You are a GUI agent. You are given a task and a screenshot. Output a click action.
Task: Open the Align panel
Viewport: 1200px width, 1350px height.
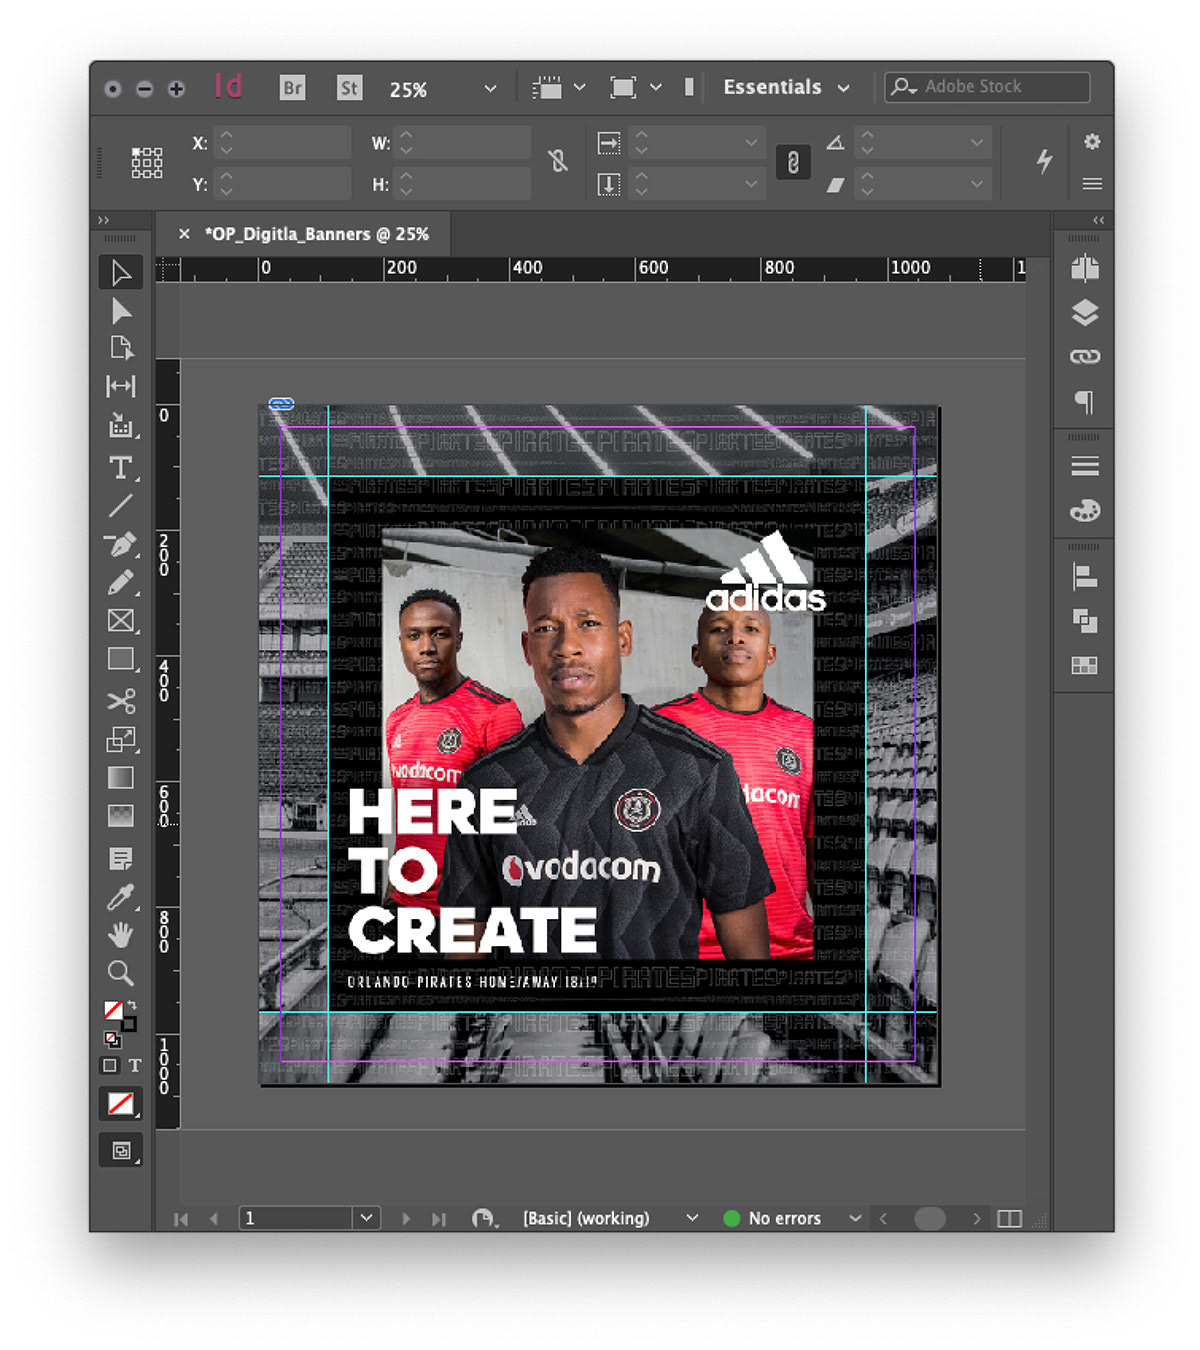(1085, 576)
